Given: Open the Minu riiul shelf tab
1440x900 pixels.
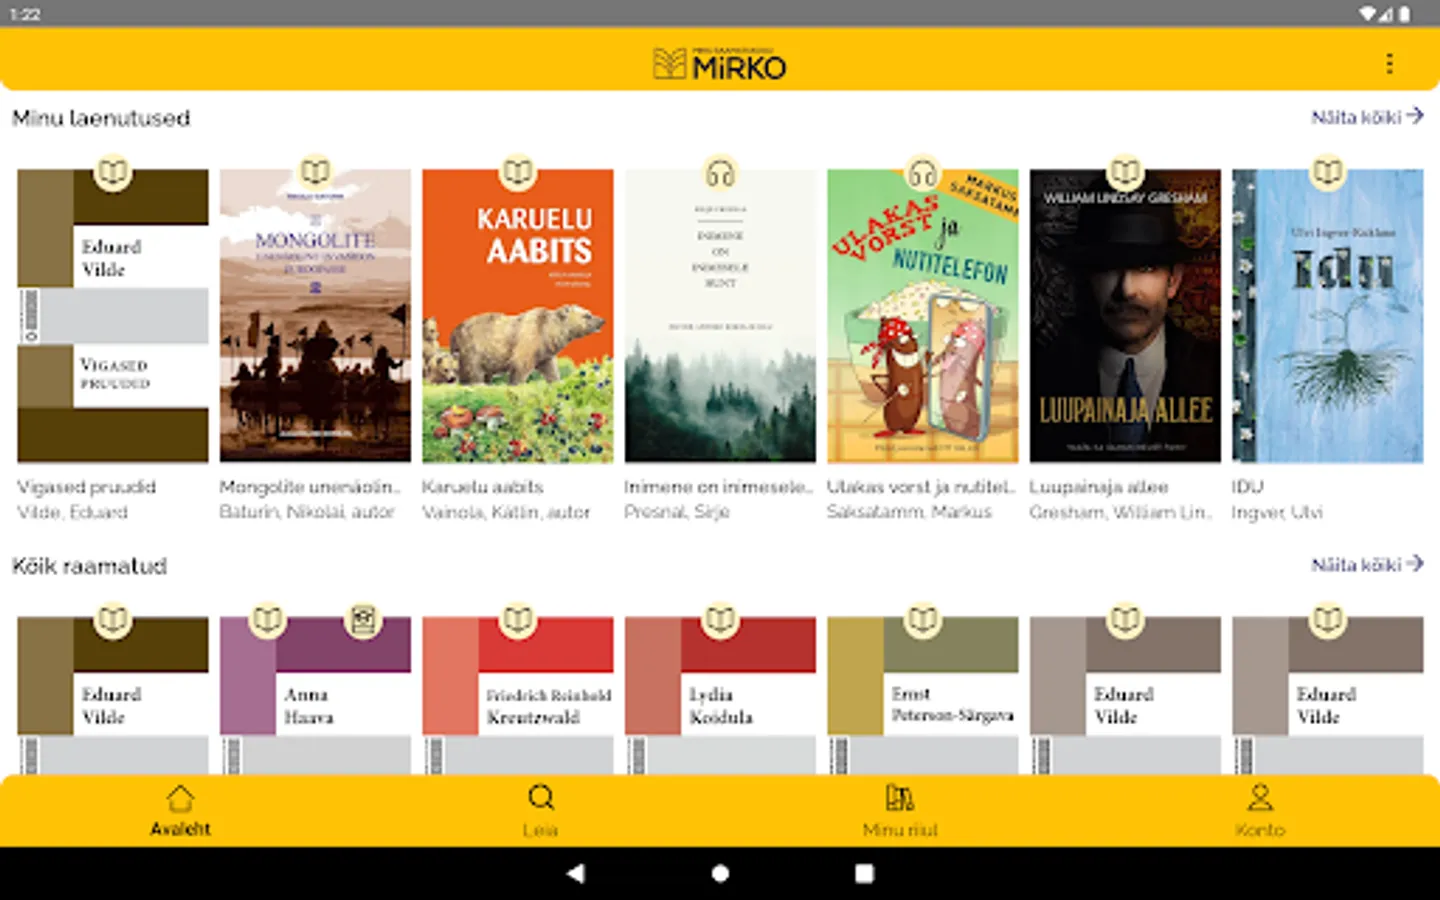Looking at the screenshot, I should pos(900,811).
